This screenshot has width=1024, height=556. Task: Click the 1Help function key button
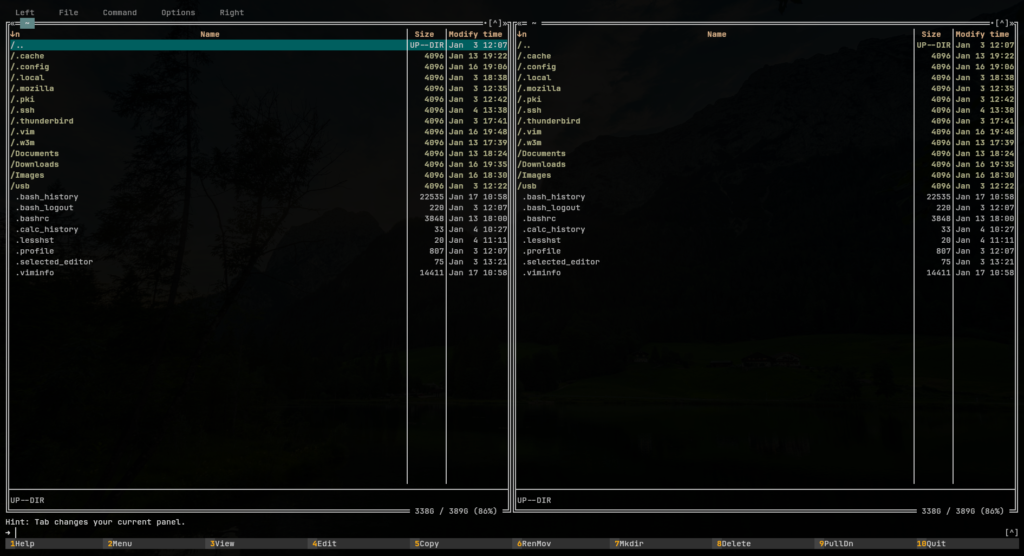point(54,544)
